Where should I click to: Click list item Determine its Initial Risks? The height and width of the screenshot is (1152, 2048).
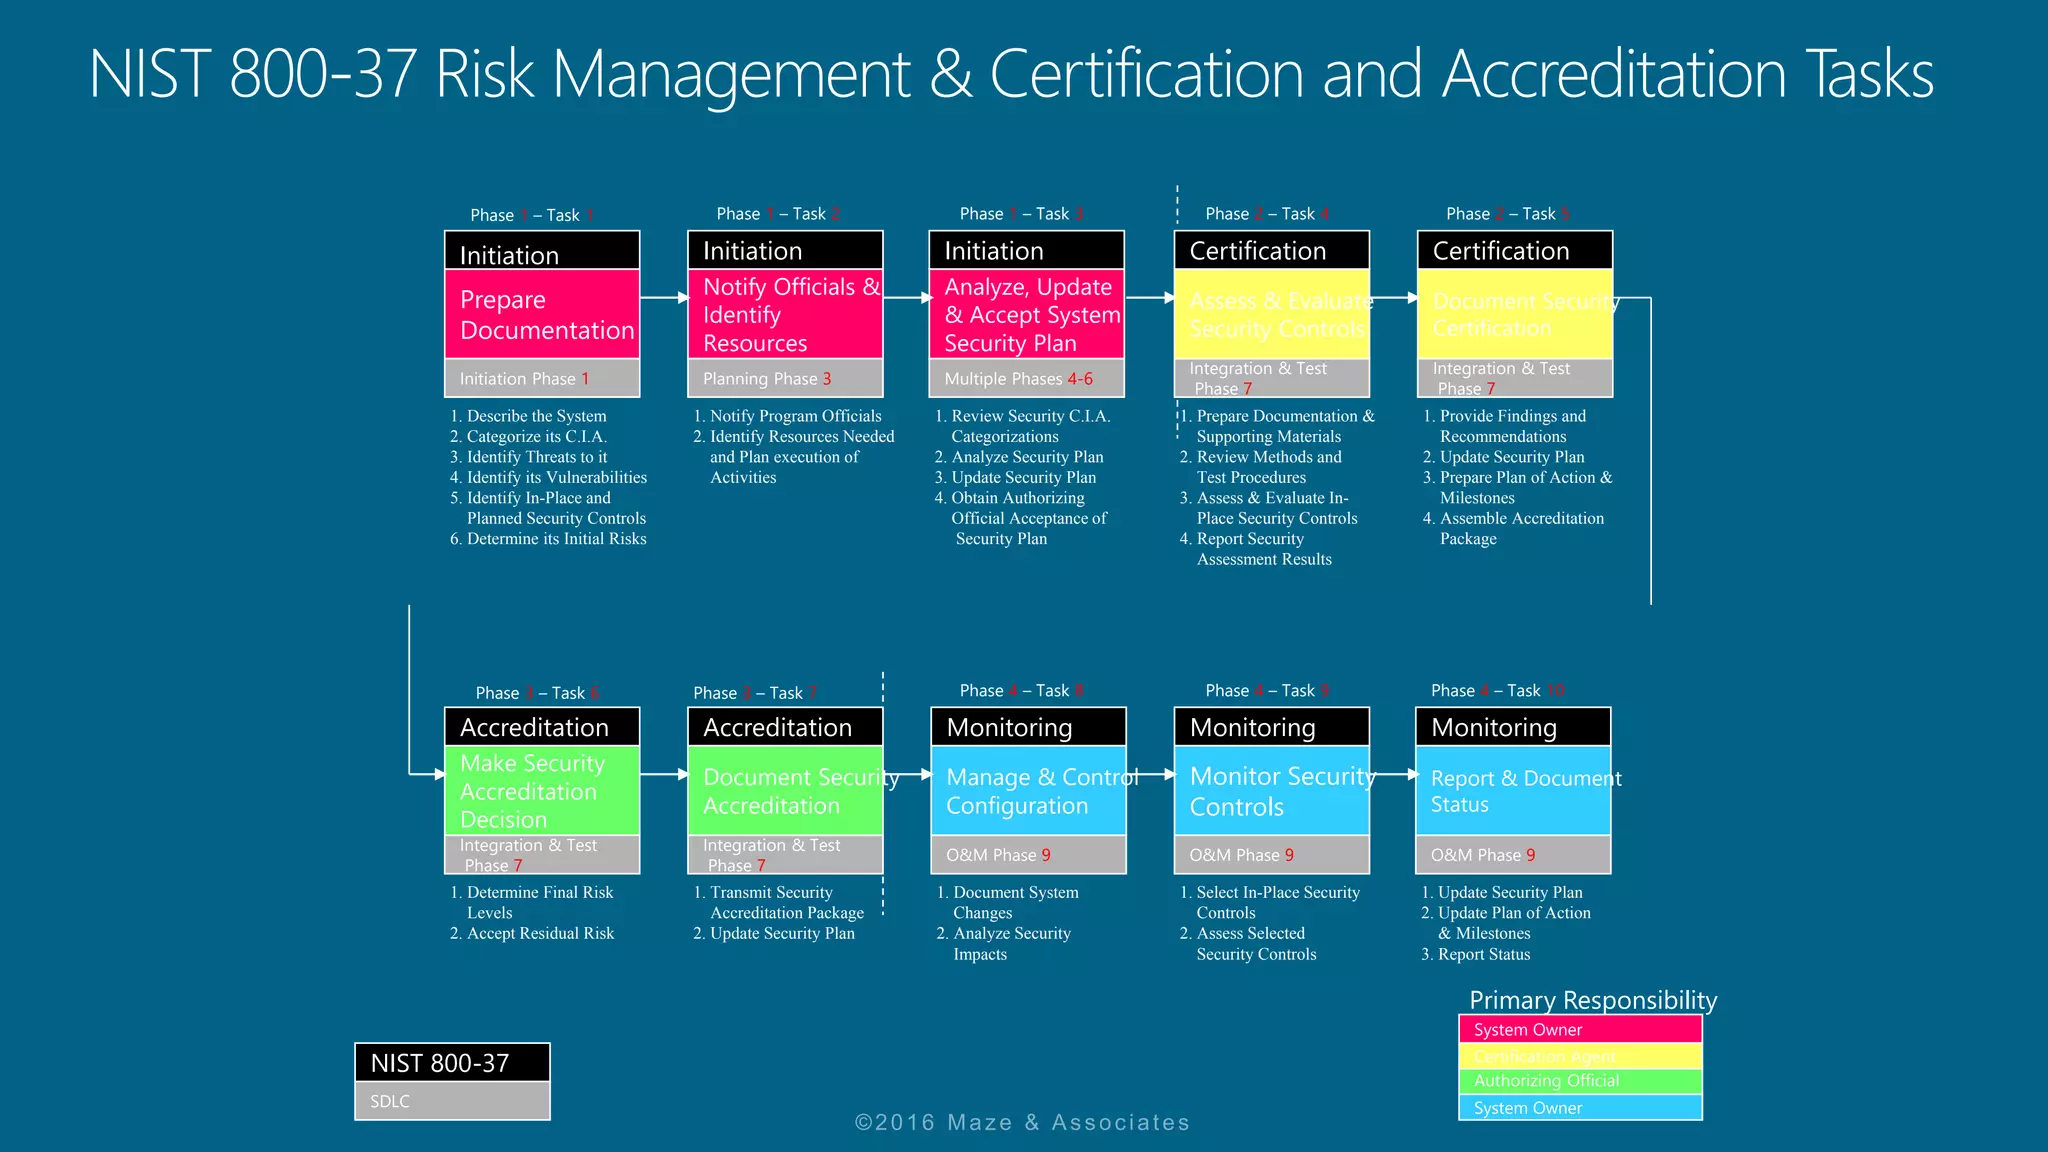548,539
